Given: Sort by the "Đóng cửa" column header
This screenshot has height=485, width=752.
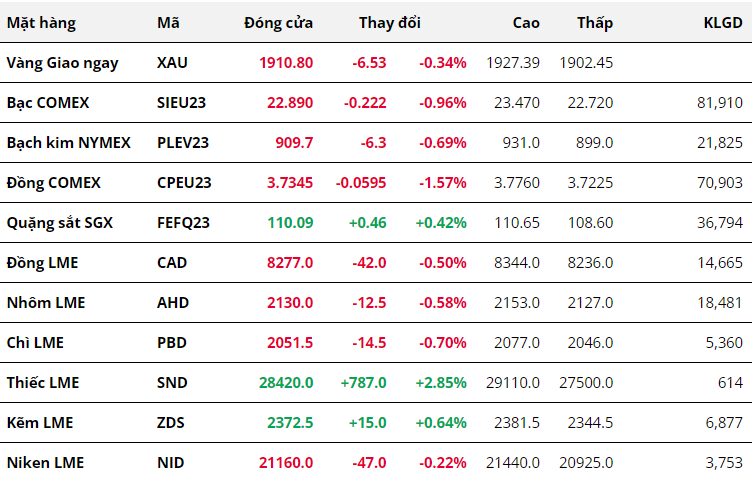Looking at the screenshot, I should pos(278,23).
